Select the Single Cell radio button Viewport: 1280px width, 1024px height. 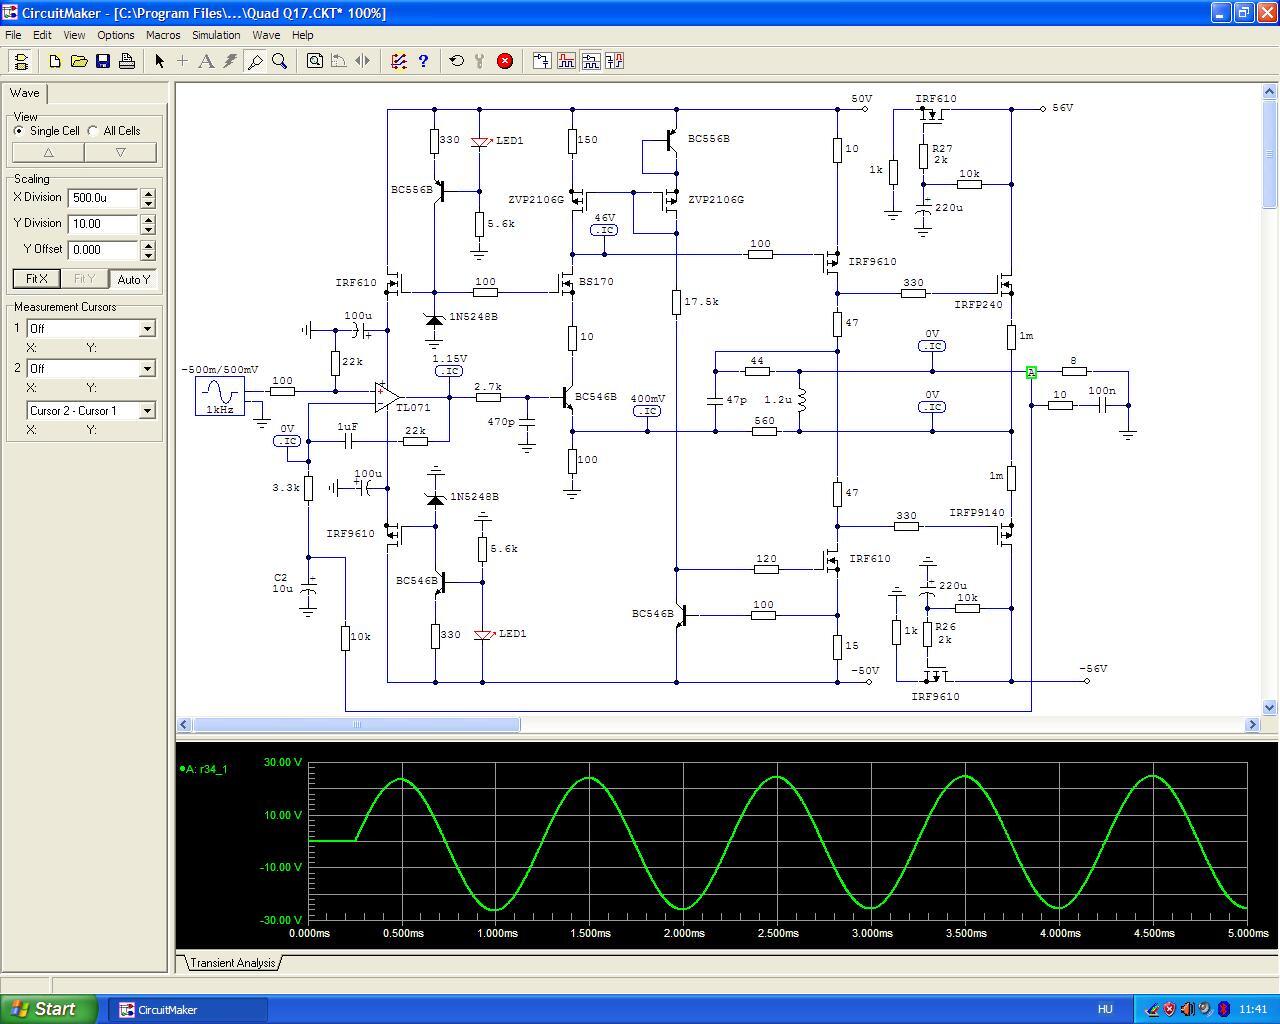[19, 131]
